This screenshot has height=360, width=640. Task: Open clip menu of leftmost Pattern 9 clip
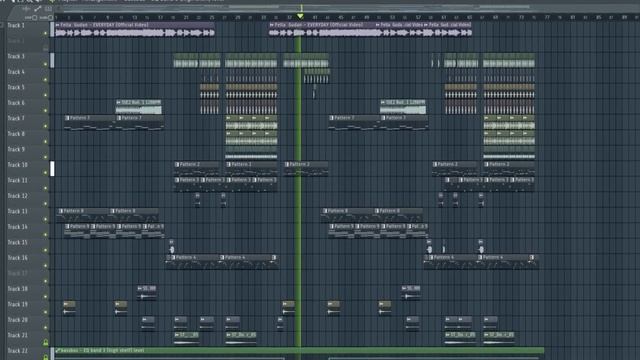(67, 227)
